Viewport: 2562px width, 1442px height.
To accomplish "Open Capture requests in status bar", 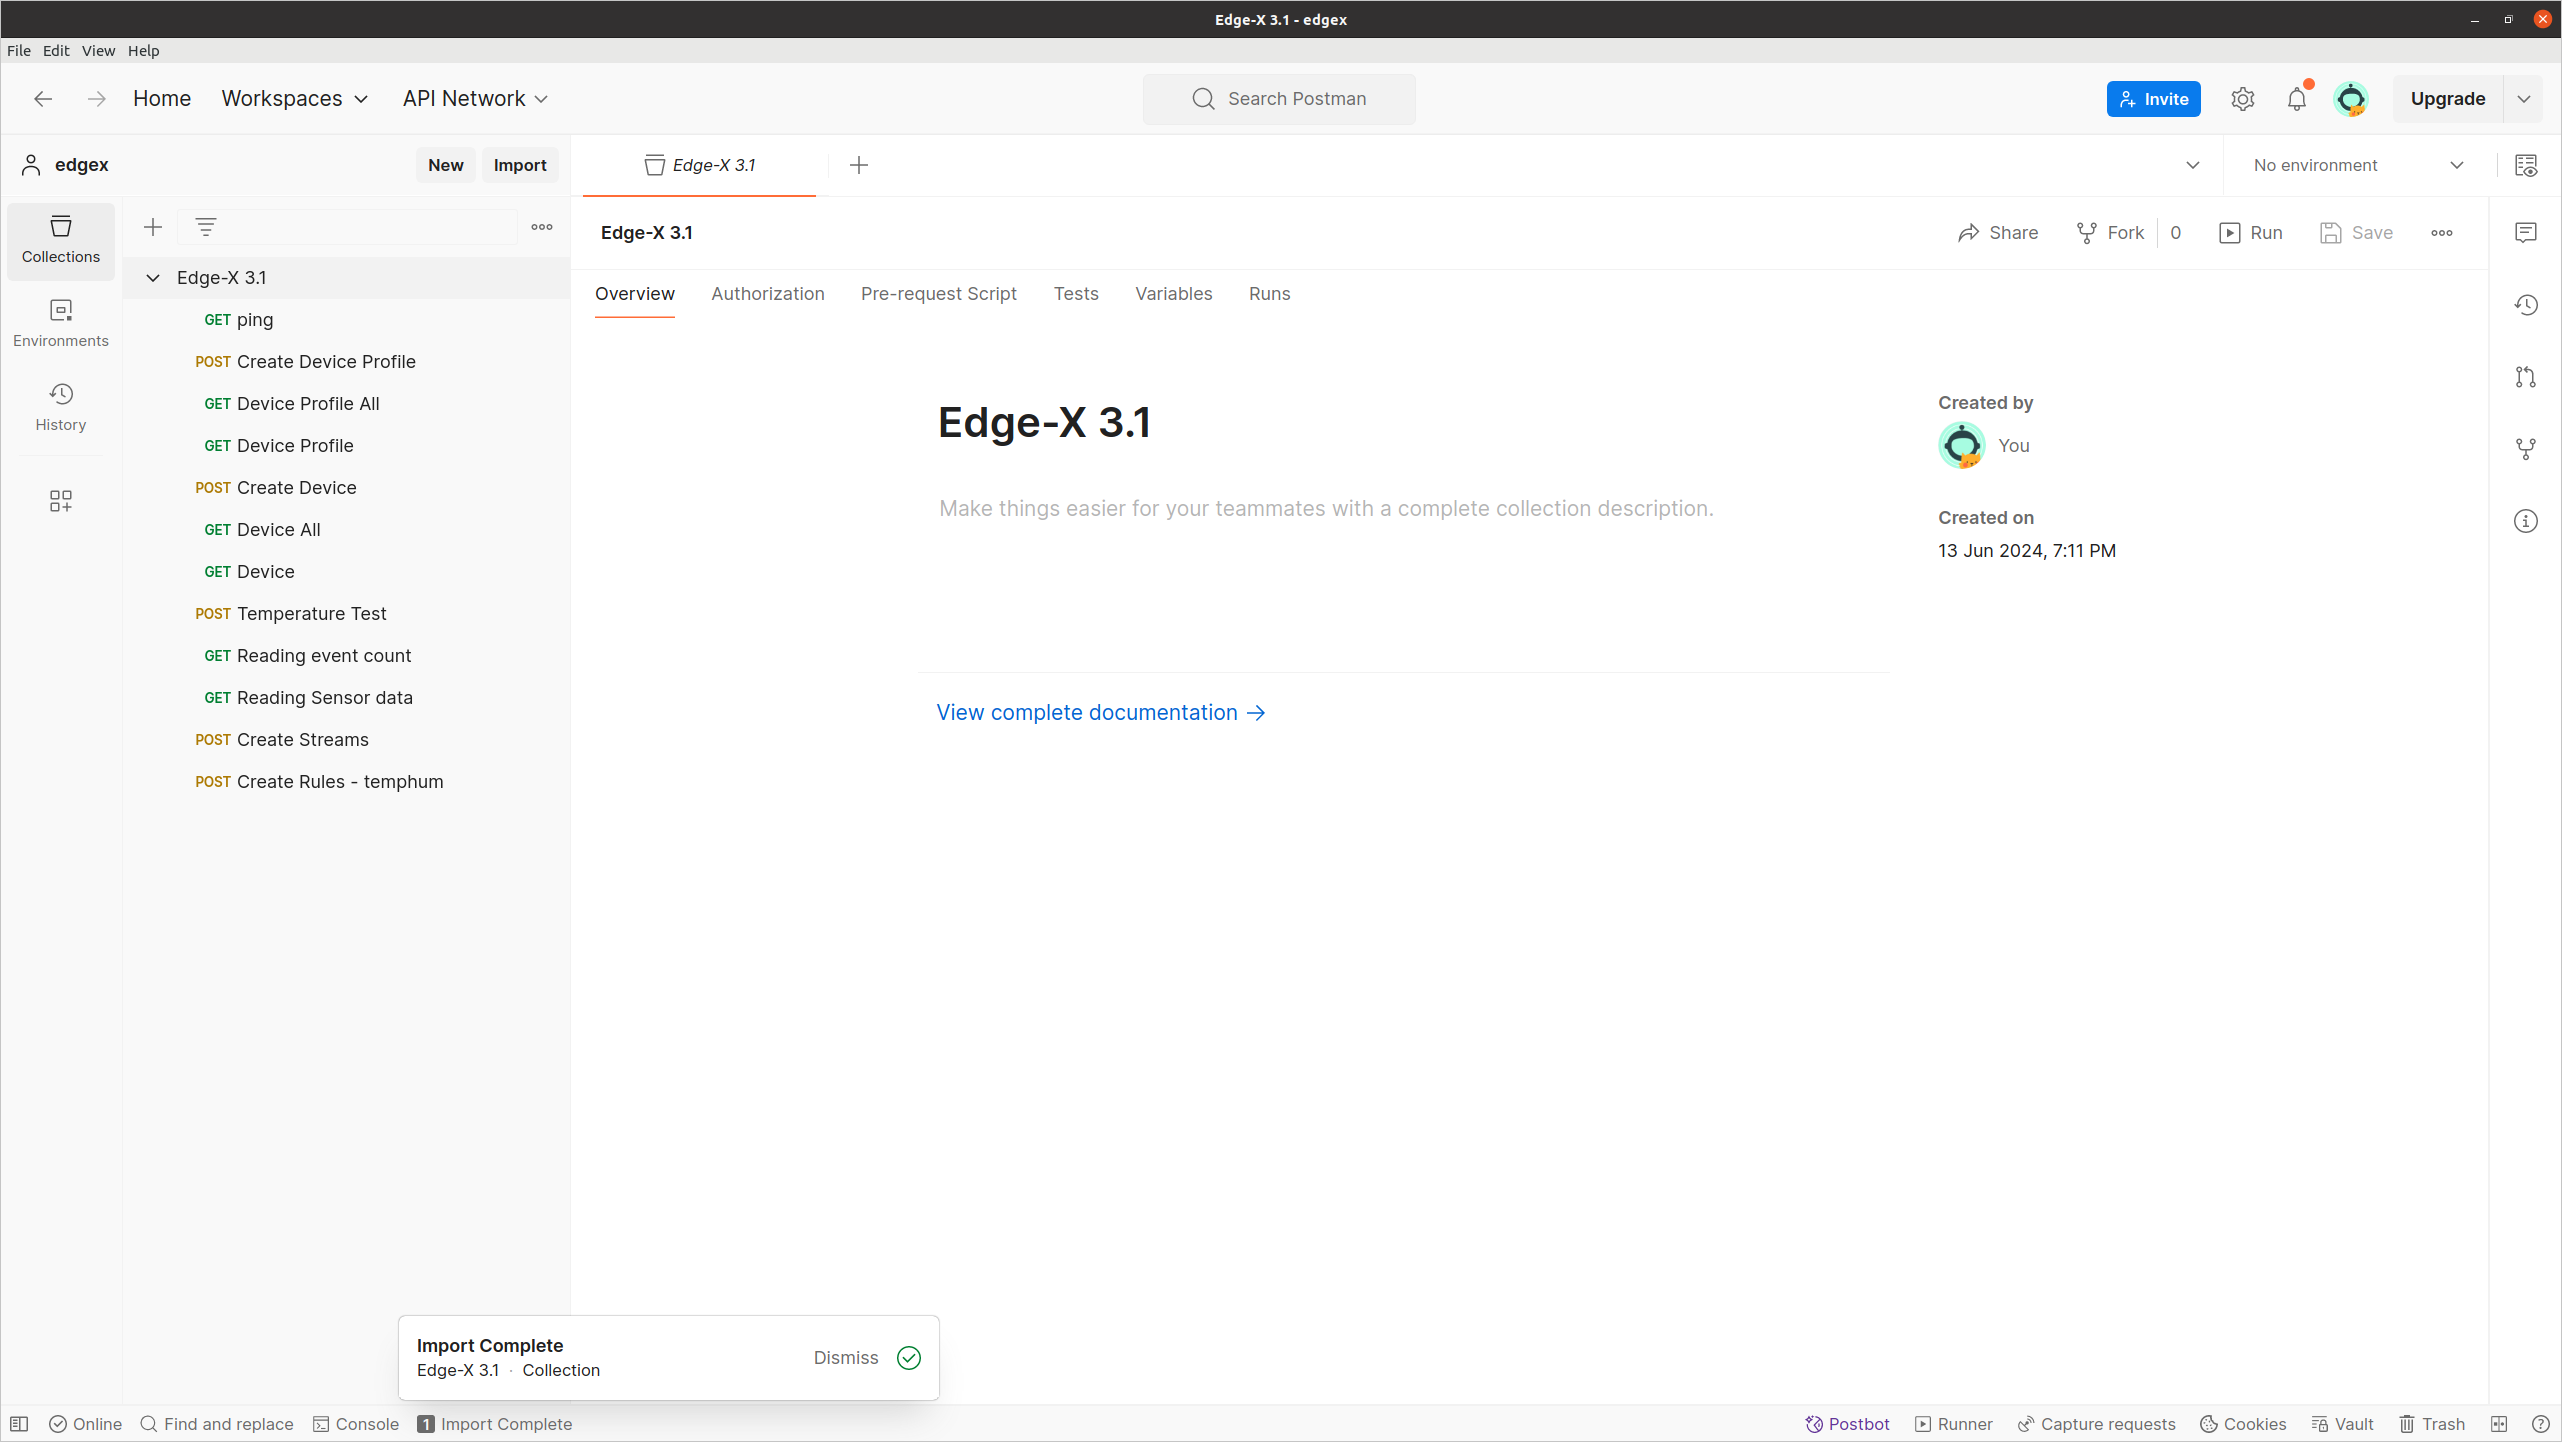I will (x=2097, y=1424).
